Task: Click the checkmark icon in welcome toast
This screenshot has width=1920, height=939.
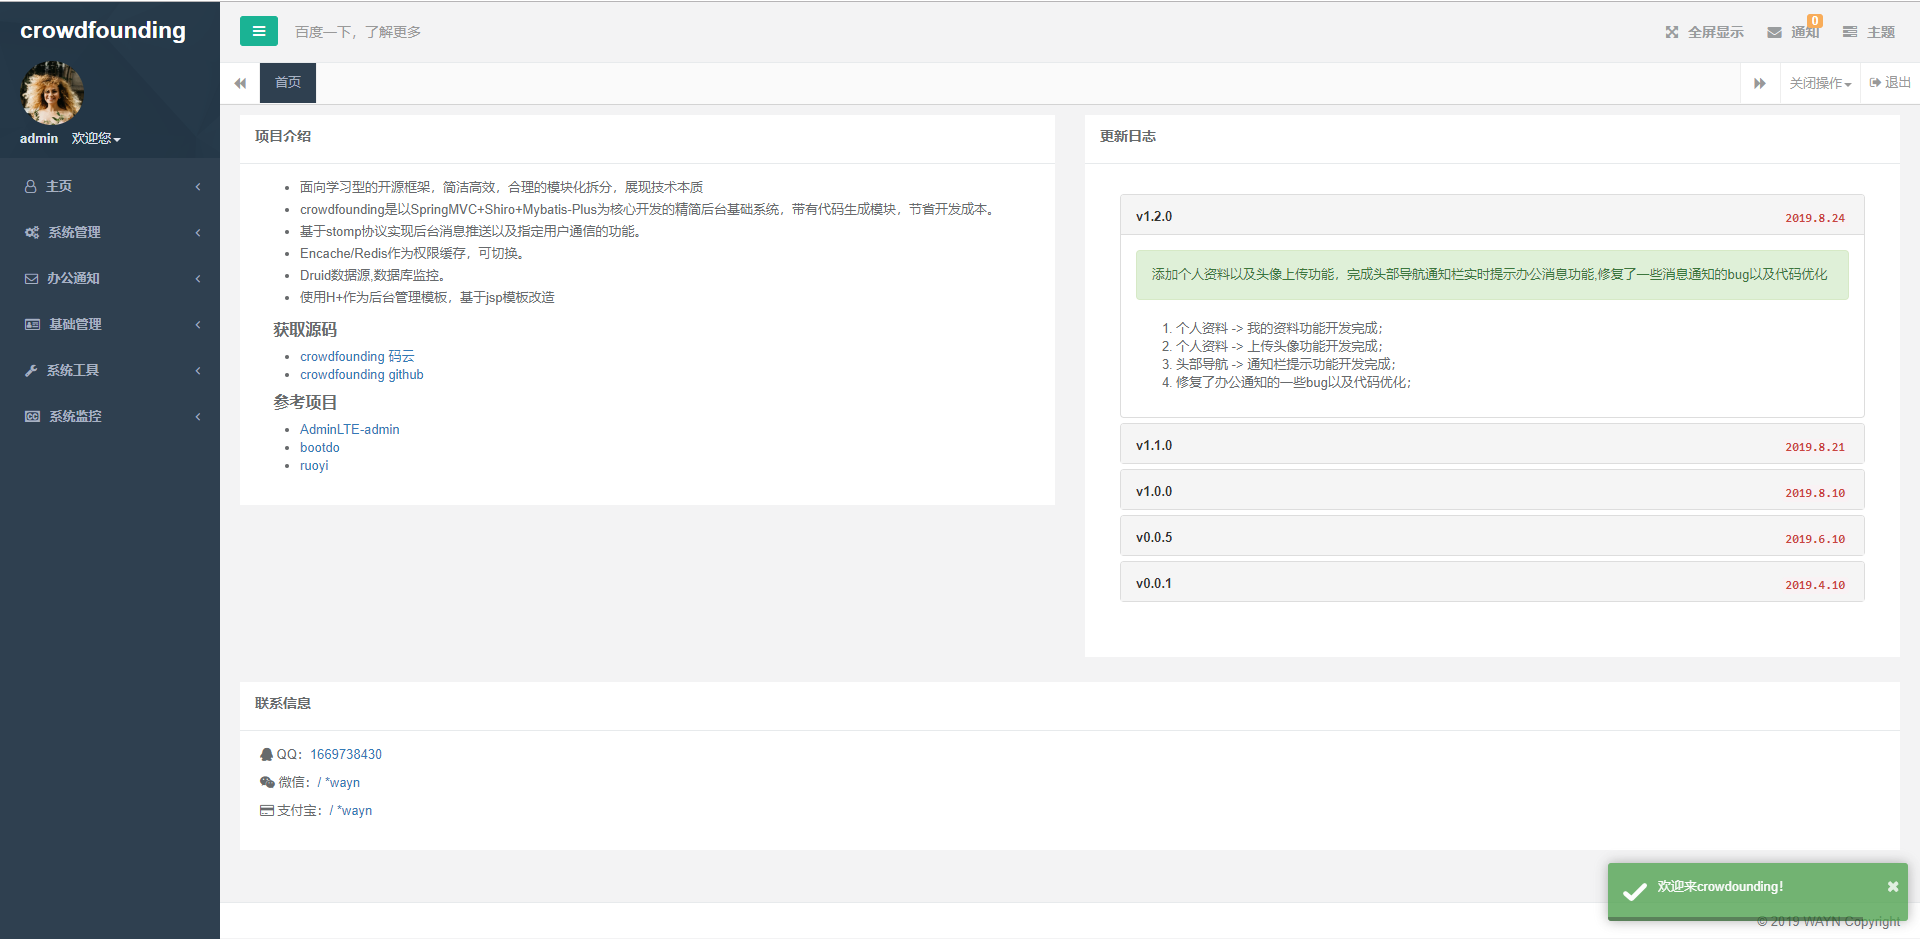Action: [1635, 891]
